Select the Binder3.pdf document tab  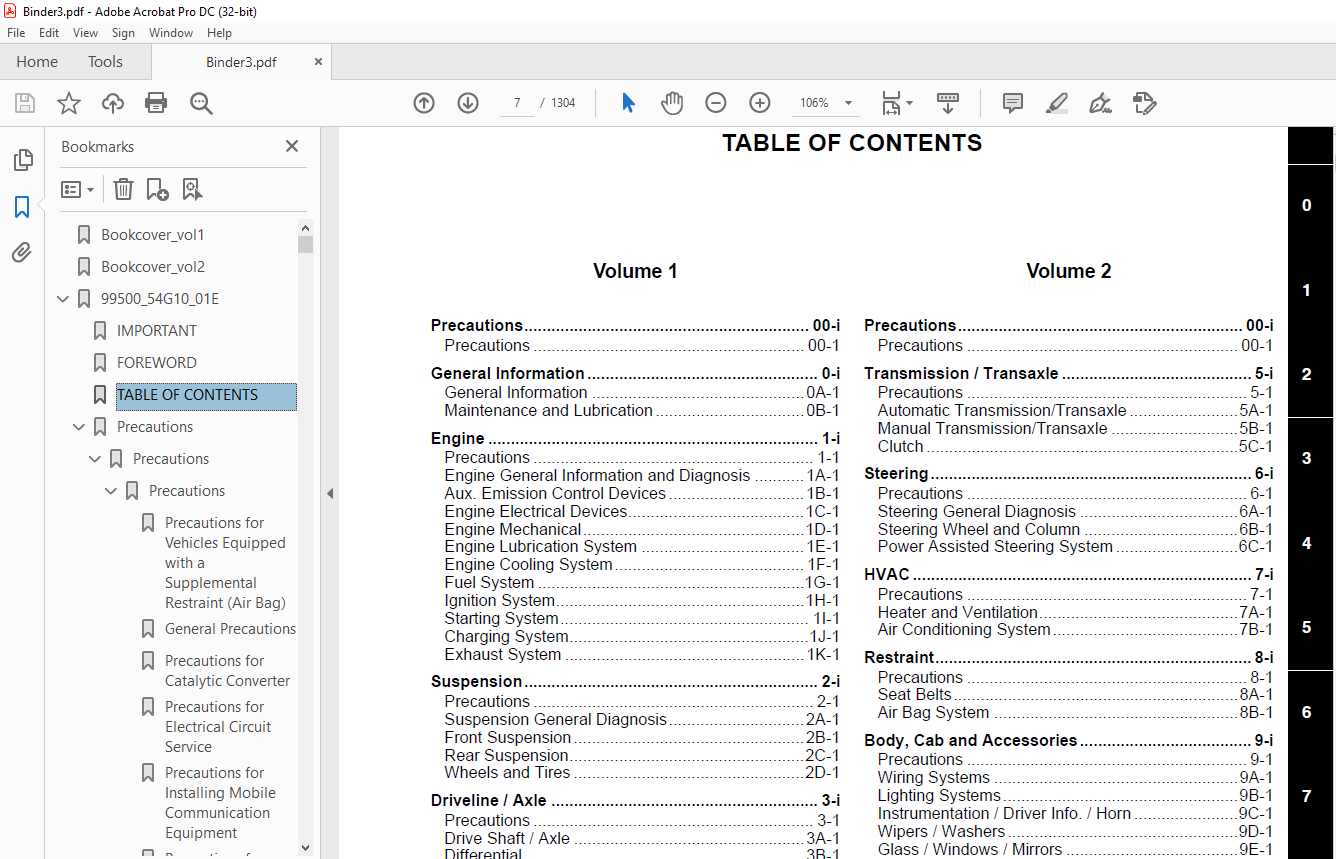coord(241,62)
